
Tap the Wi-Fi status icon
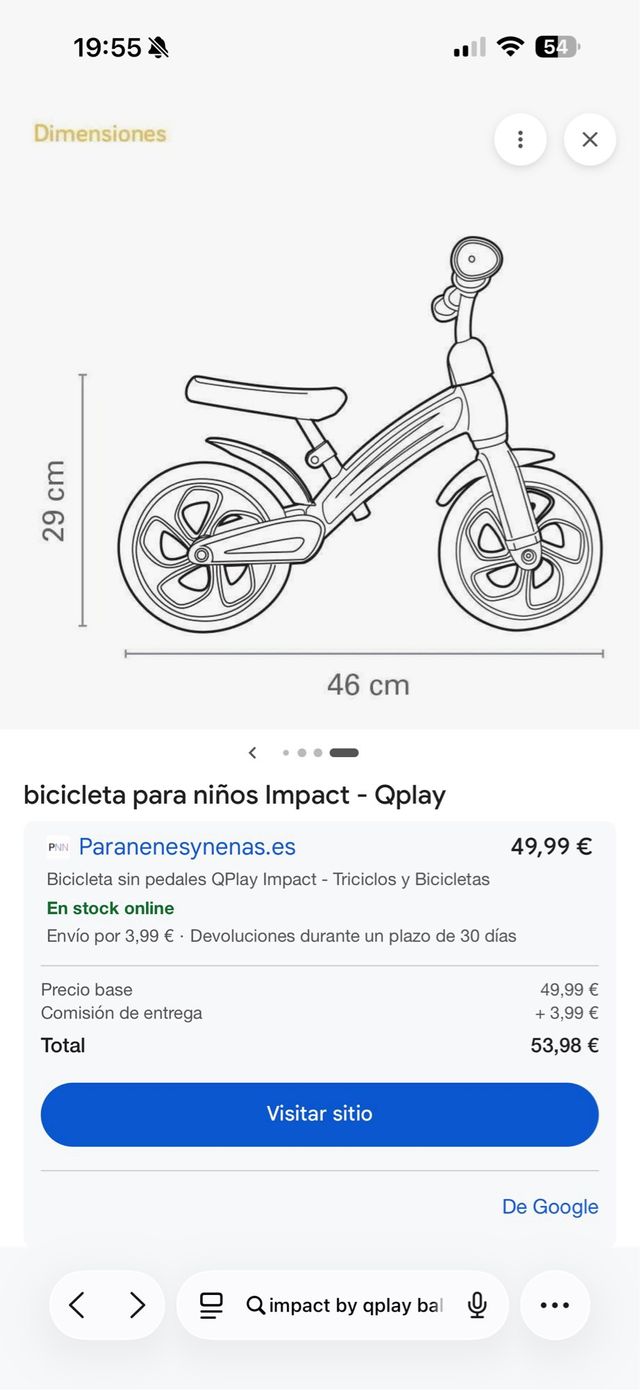509,46
